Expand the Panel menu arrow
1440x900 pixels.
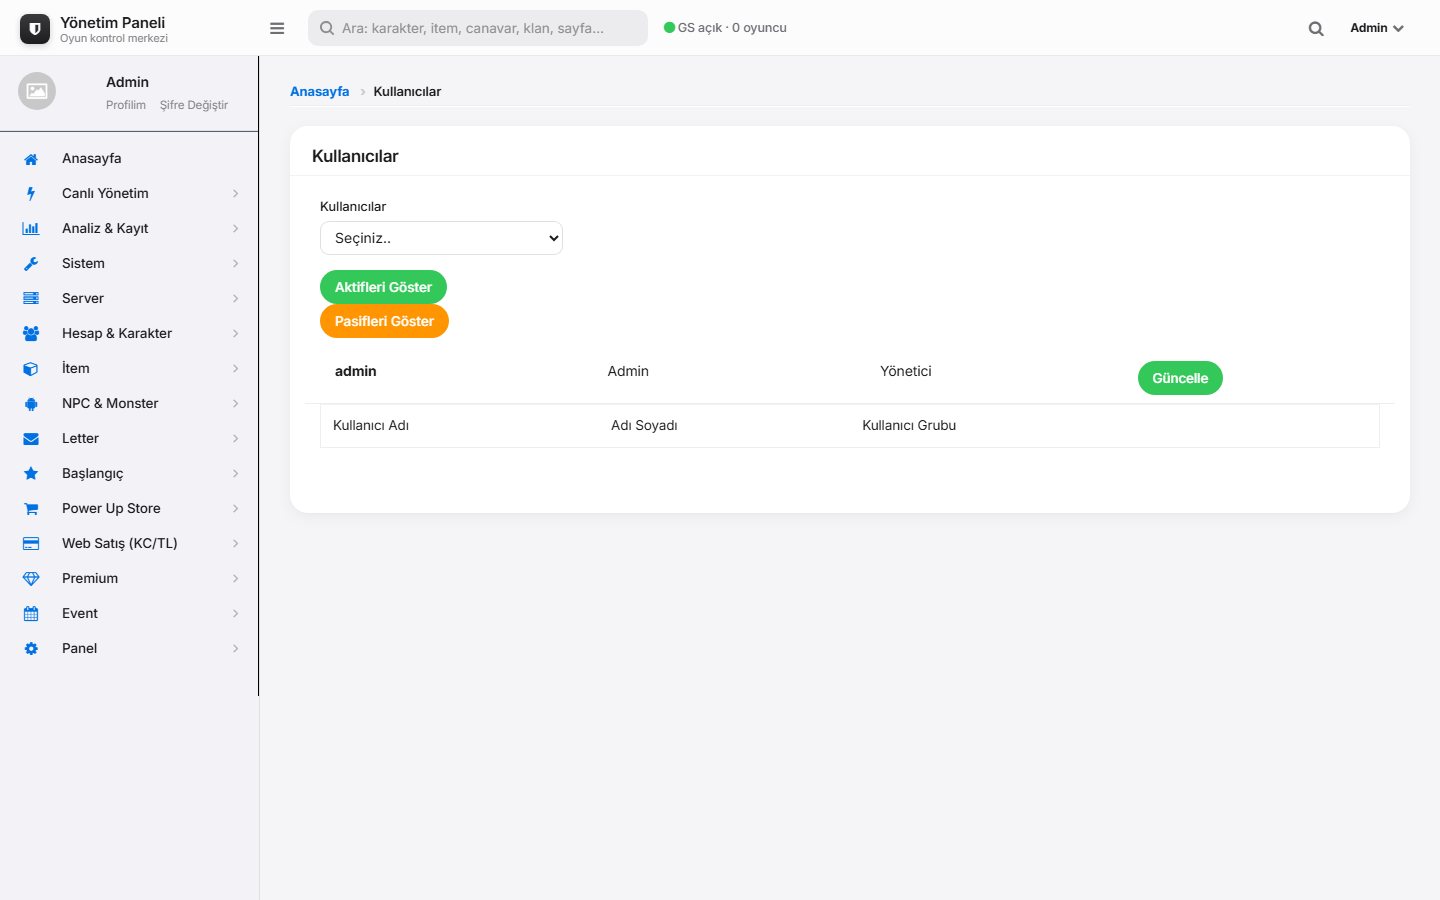pos(235,649)
